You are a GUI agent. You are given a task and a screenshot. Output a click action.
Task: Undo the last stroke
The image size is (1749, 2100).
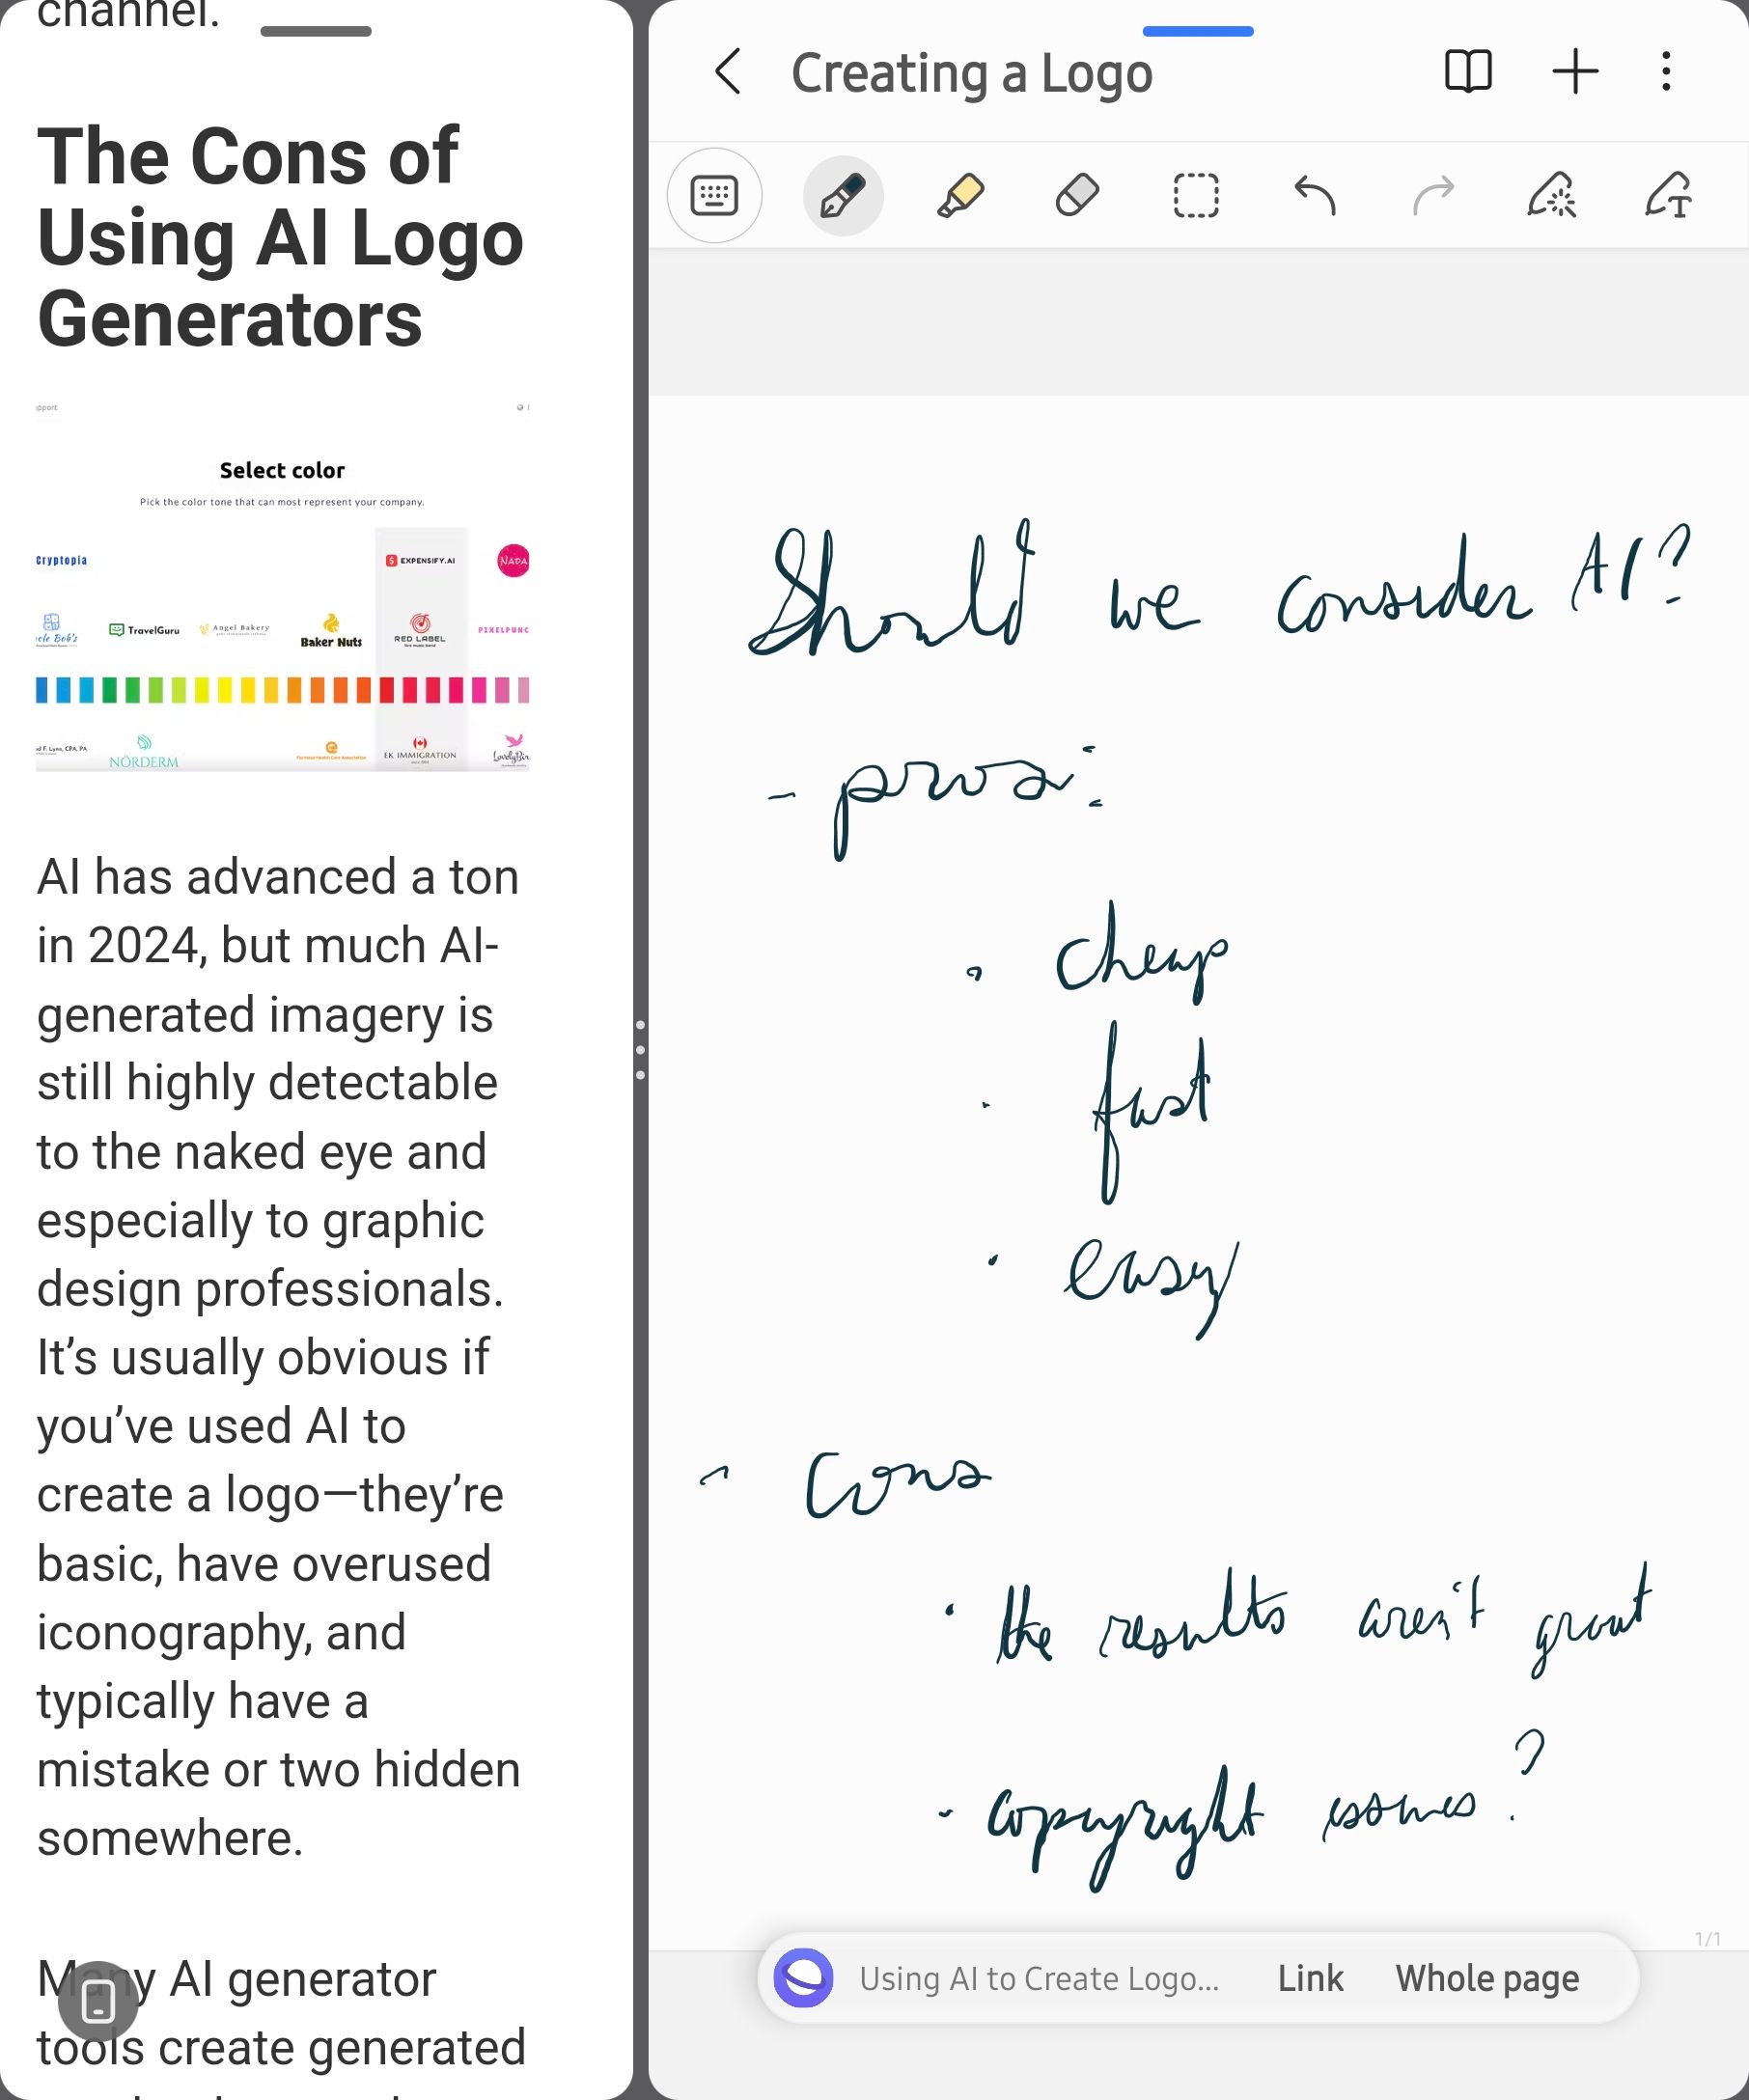pos(1314,195)
